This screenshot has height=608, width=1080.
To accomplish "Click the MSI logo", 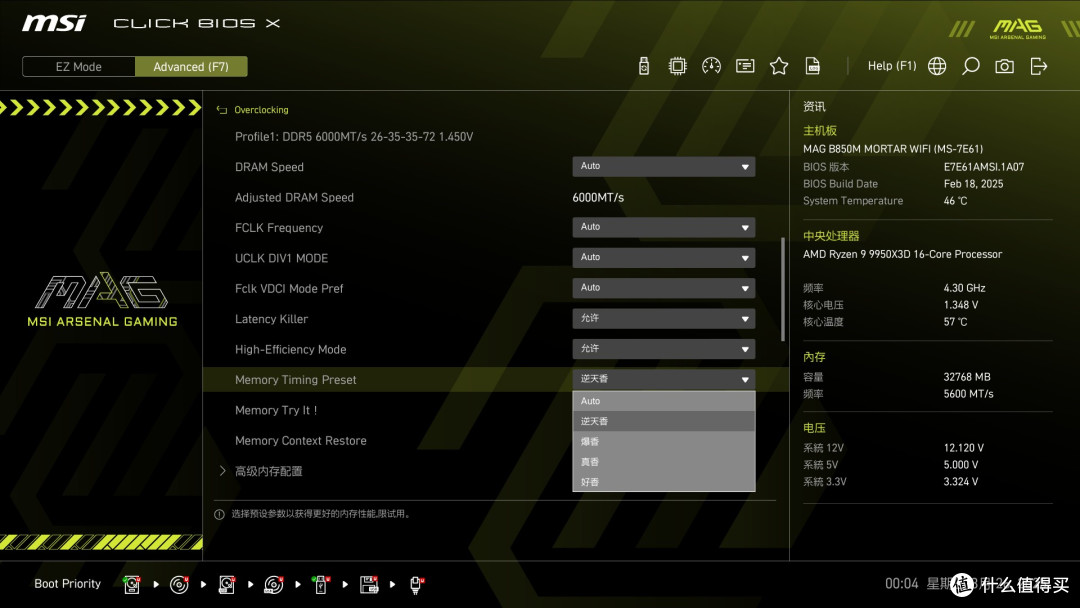I will (54, 23).
